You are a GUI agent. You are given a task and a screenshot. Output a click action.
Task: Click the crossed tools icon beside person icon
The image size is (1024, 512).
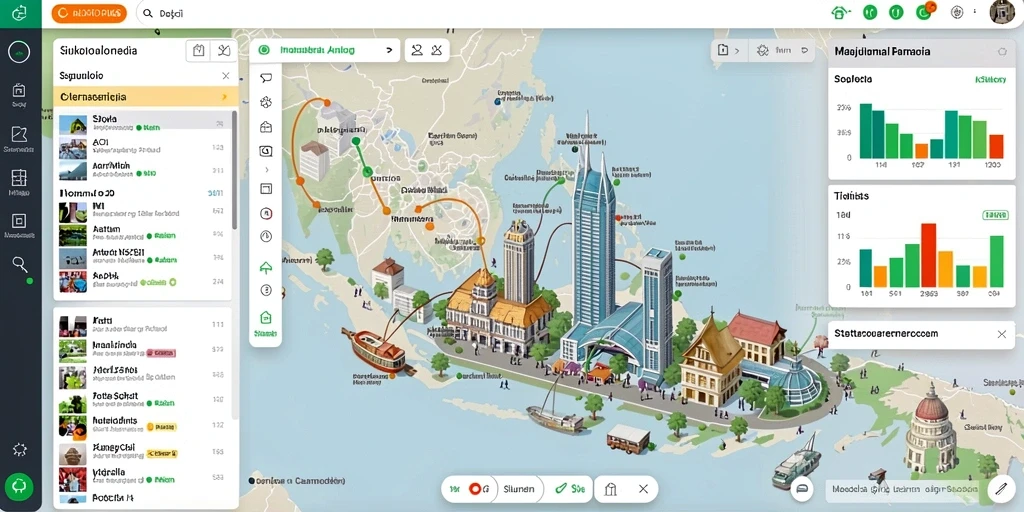coord(438,50)
